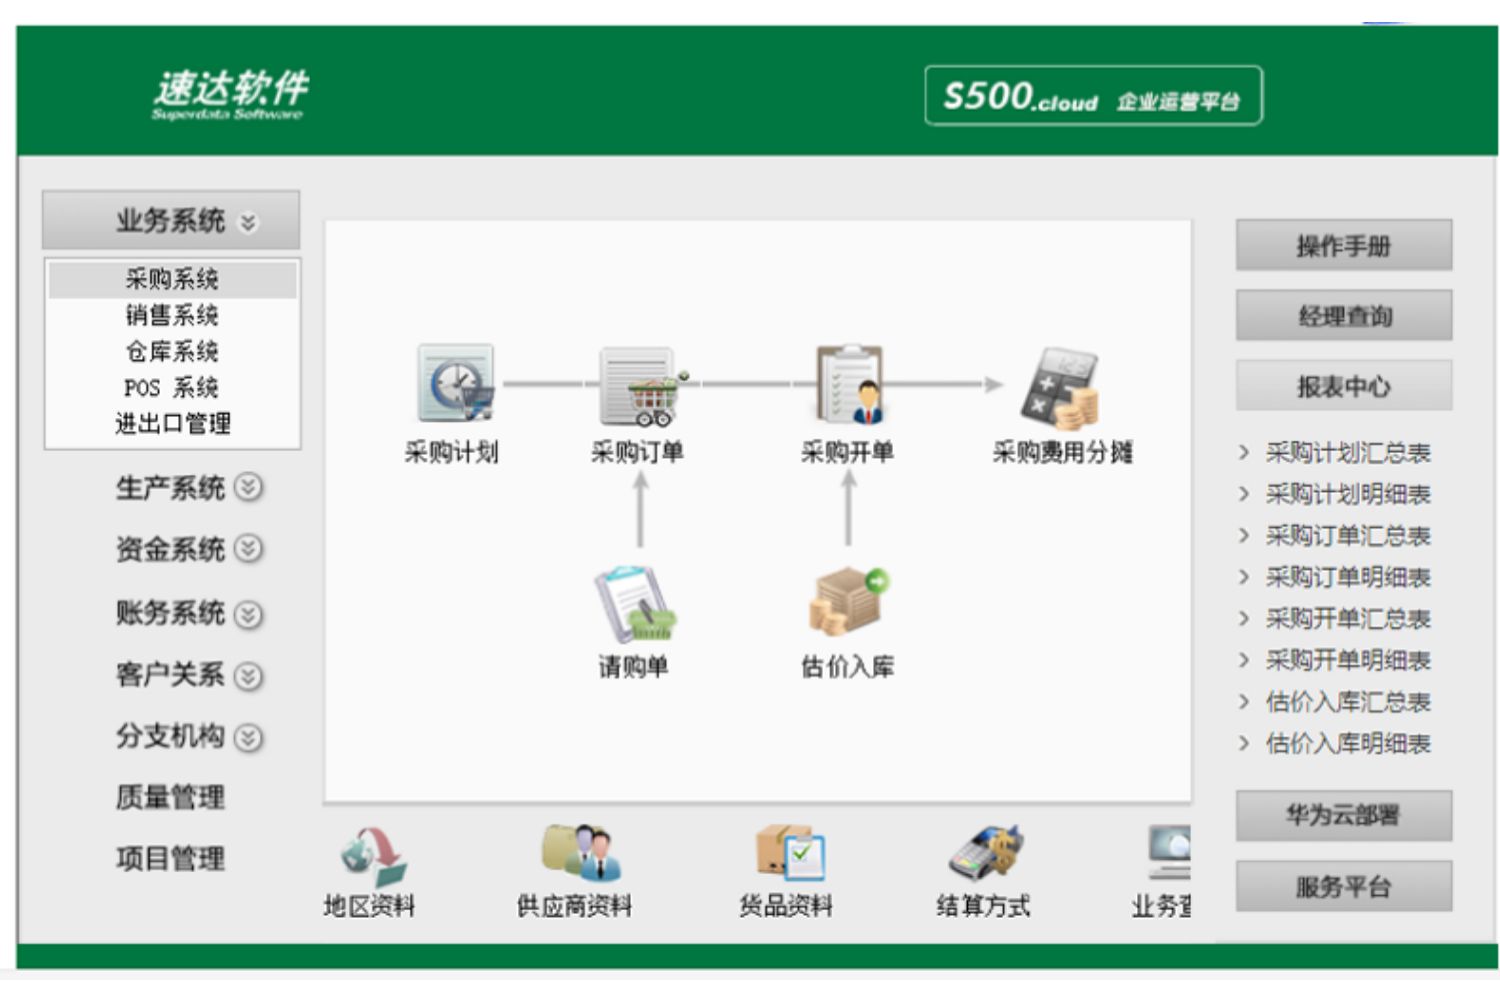Open the 采购订单 shopping cart icon
This screenshot has height=982, width=1500.
click(x=643, y=385)
